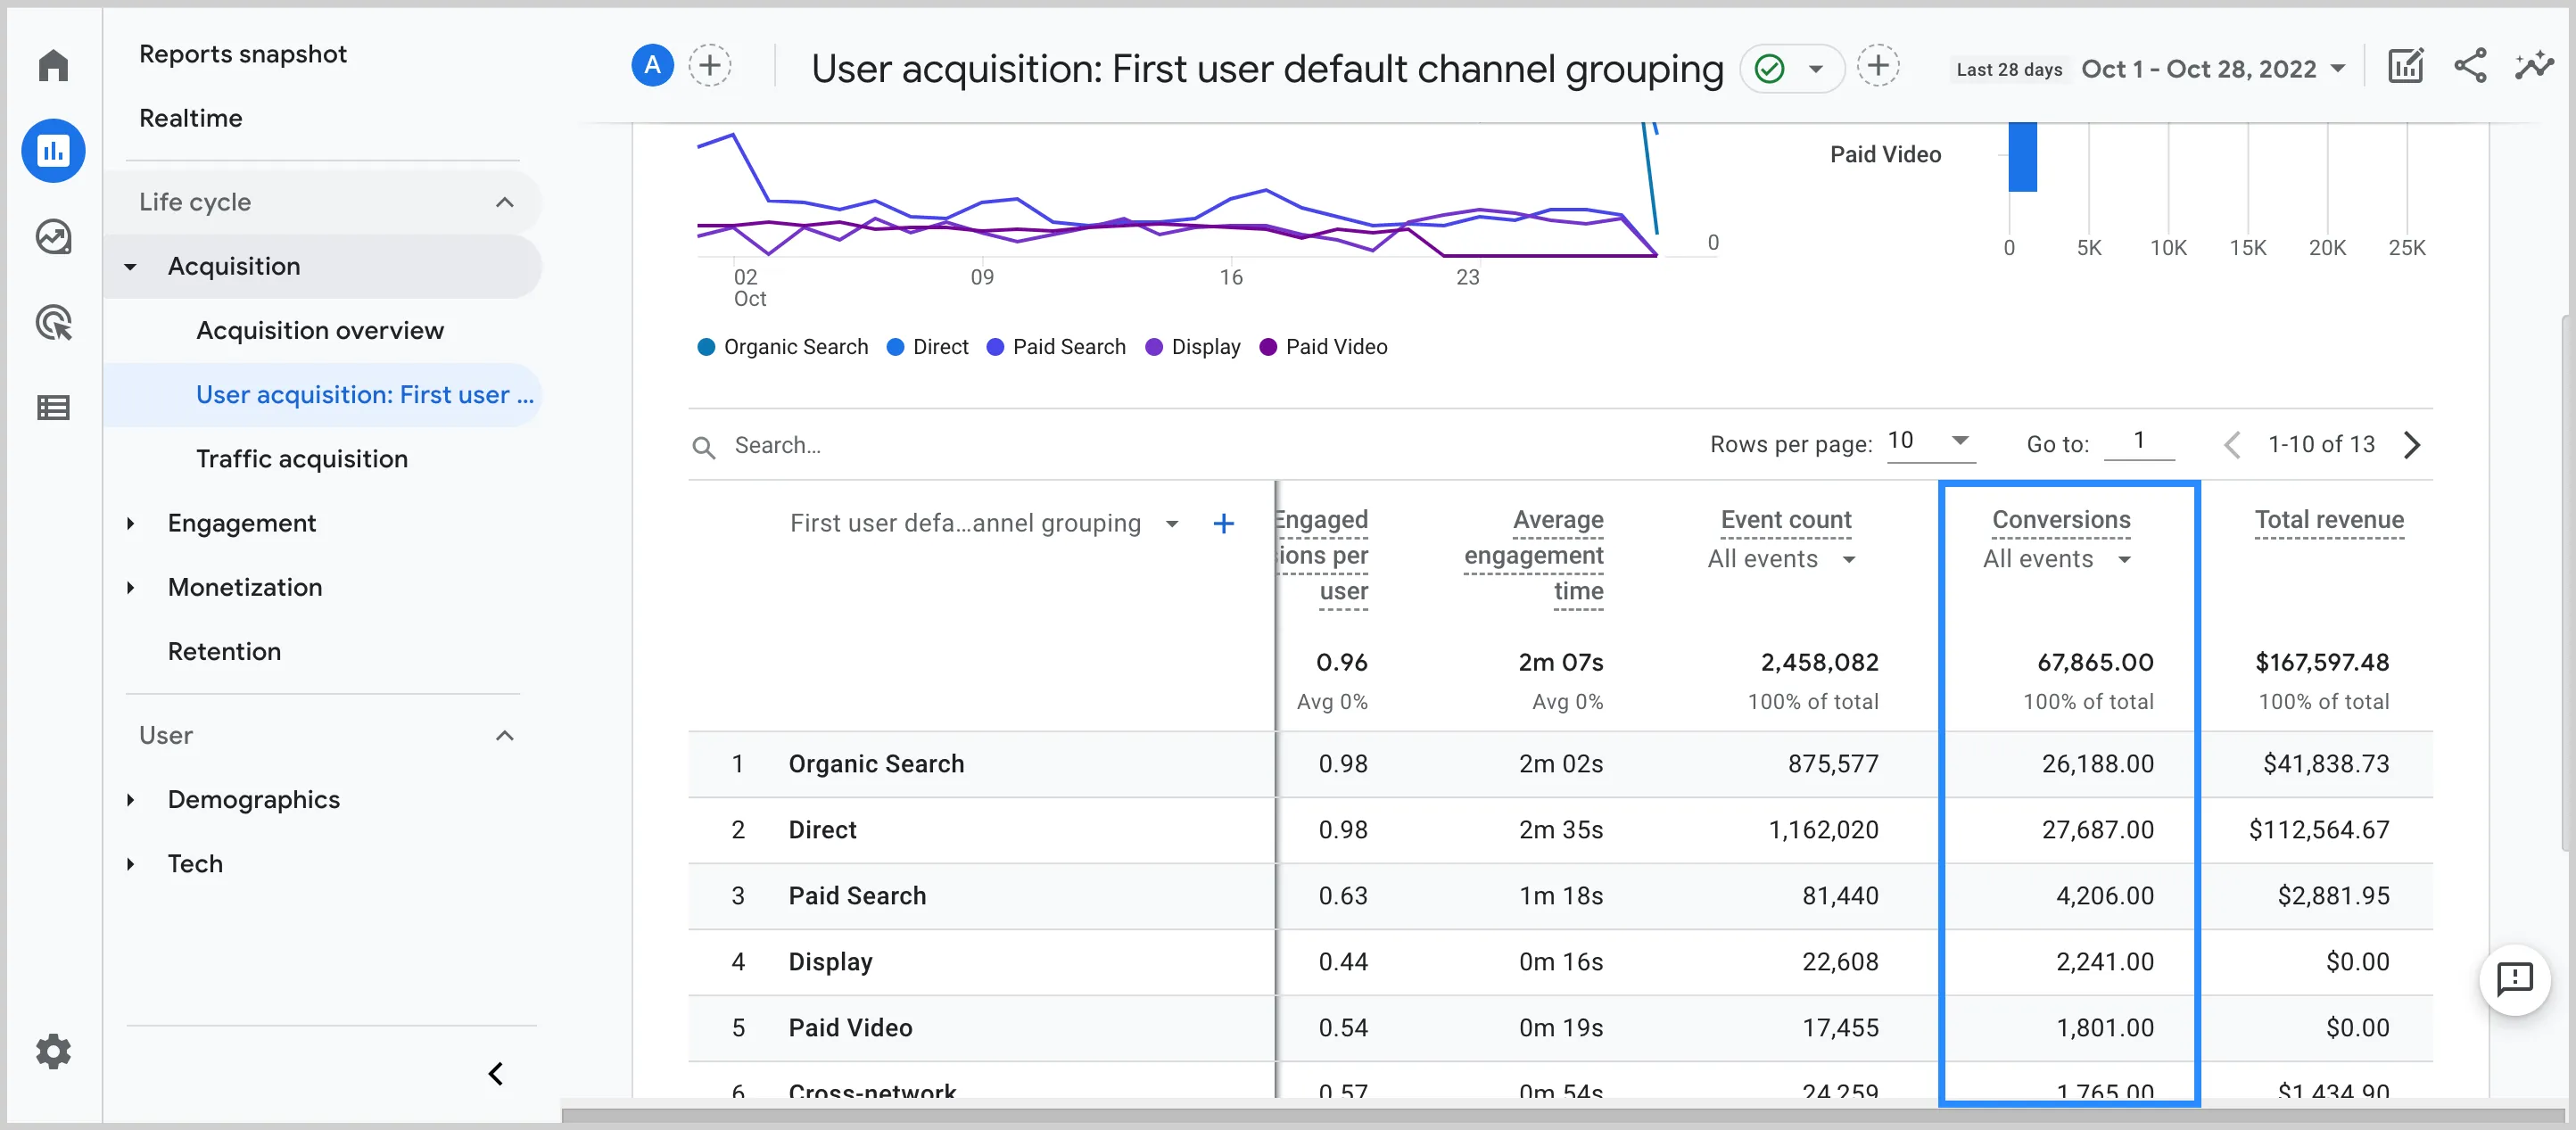The height and width of the screenshot is (1130, 2576).
Task: Open the primary dimension grouping dropdown
Action: [1171, 524]
